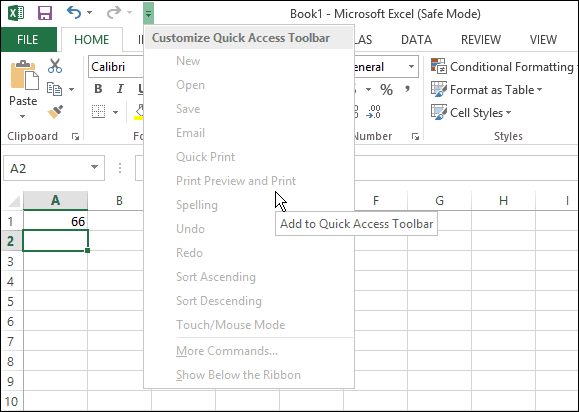
Task: Choose Sort Ascending menu entry
Action: coord(249,277)
